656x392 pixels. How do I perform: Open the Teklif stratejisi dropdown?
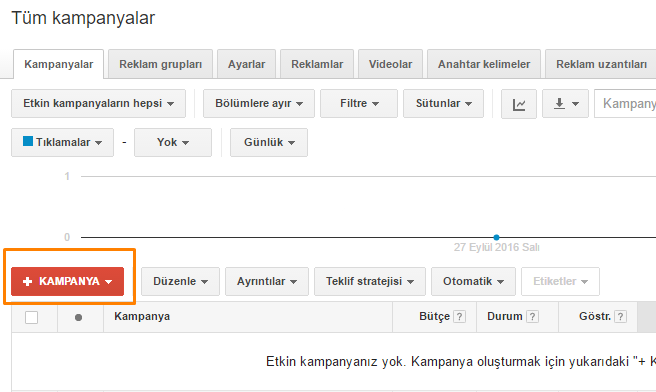[370, 282]
